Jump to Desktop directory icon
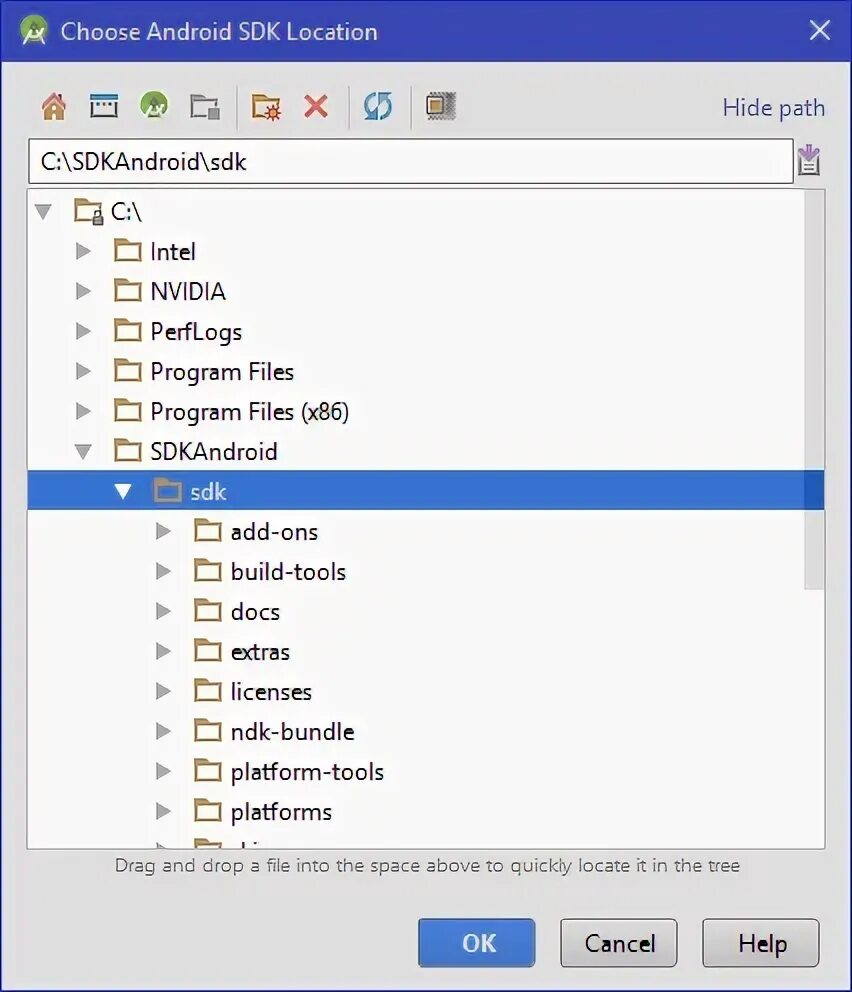 click(x=104, y=106)
